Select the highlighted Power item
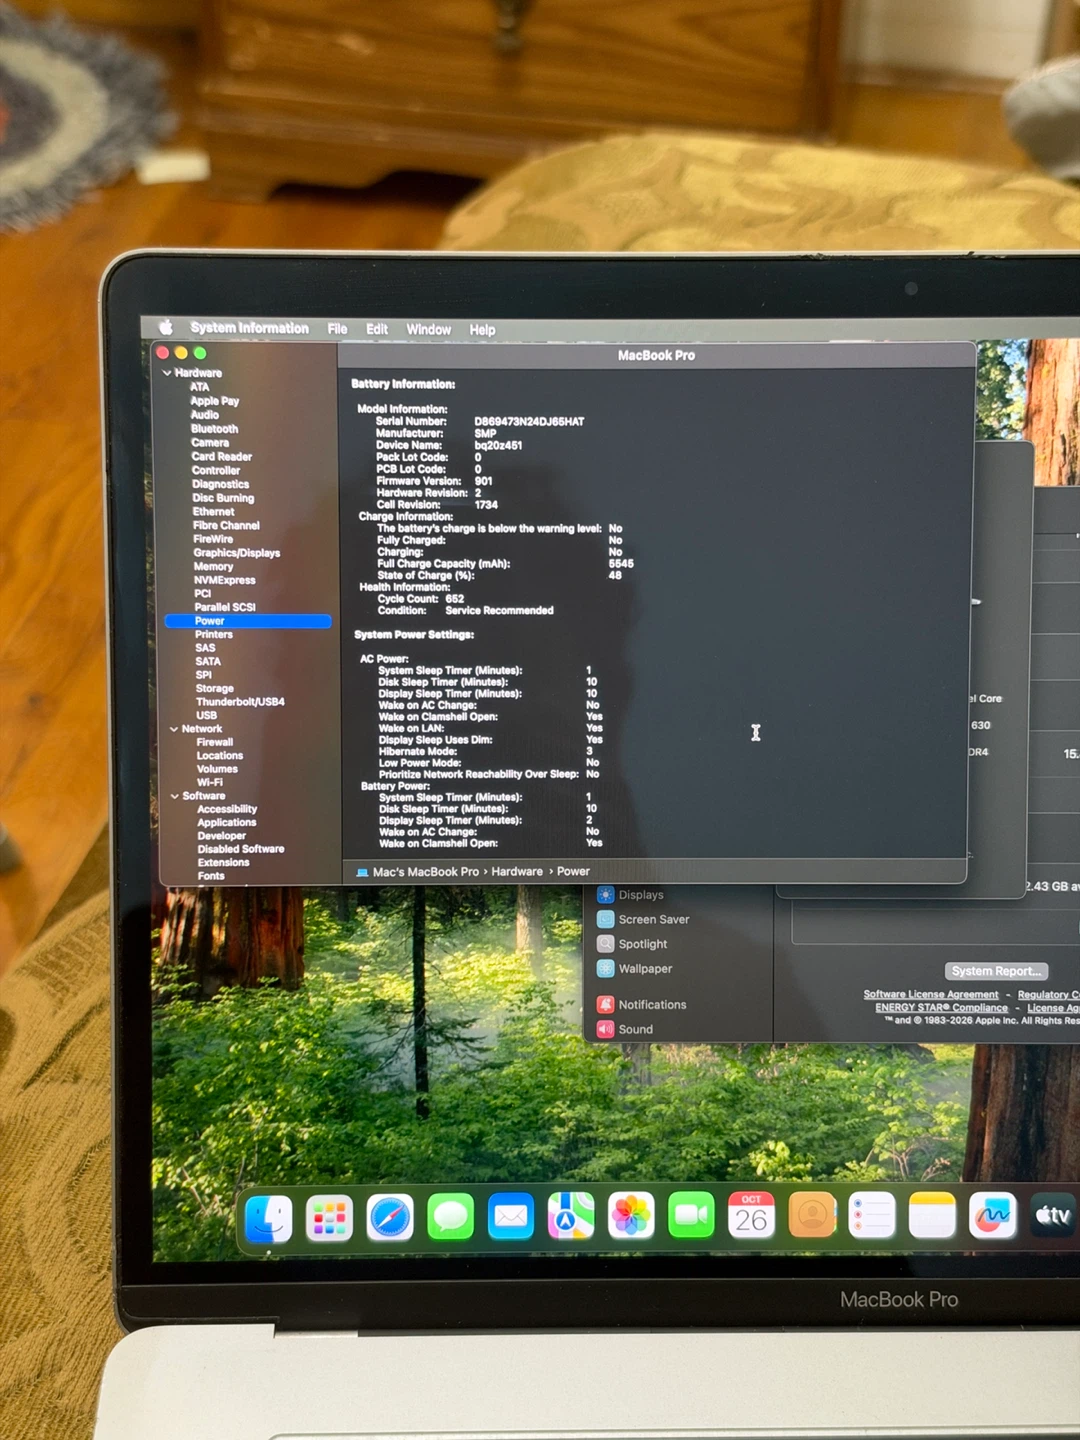The width and height of the screenshot is (1080, 1440). pyautogui.click(x=248, y=621)
